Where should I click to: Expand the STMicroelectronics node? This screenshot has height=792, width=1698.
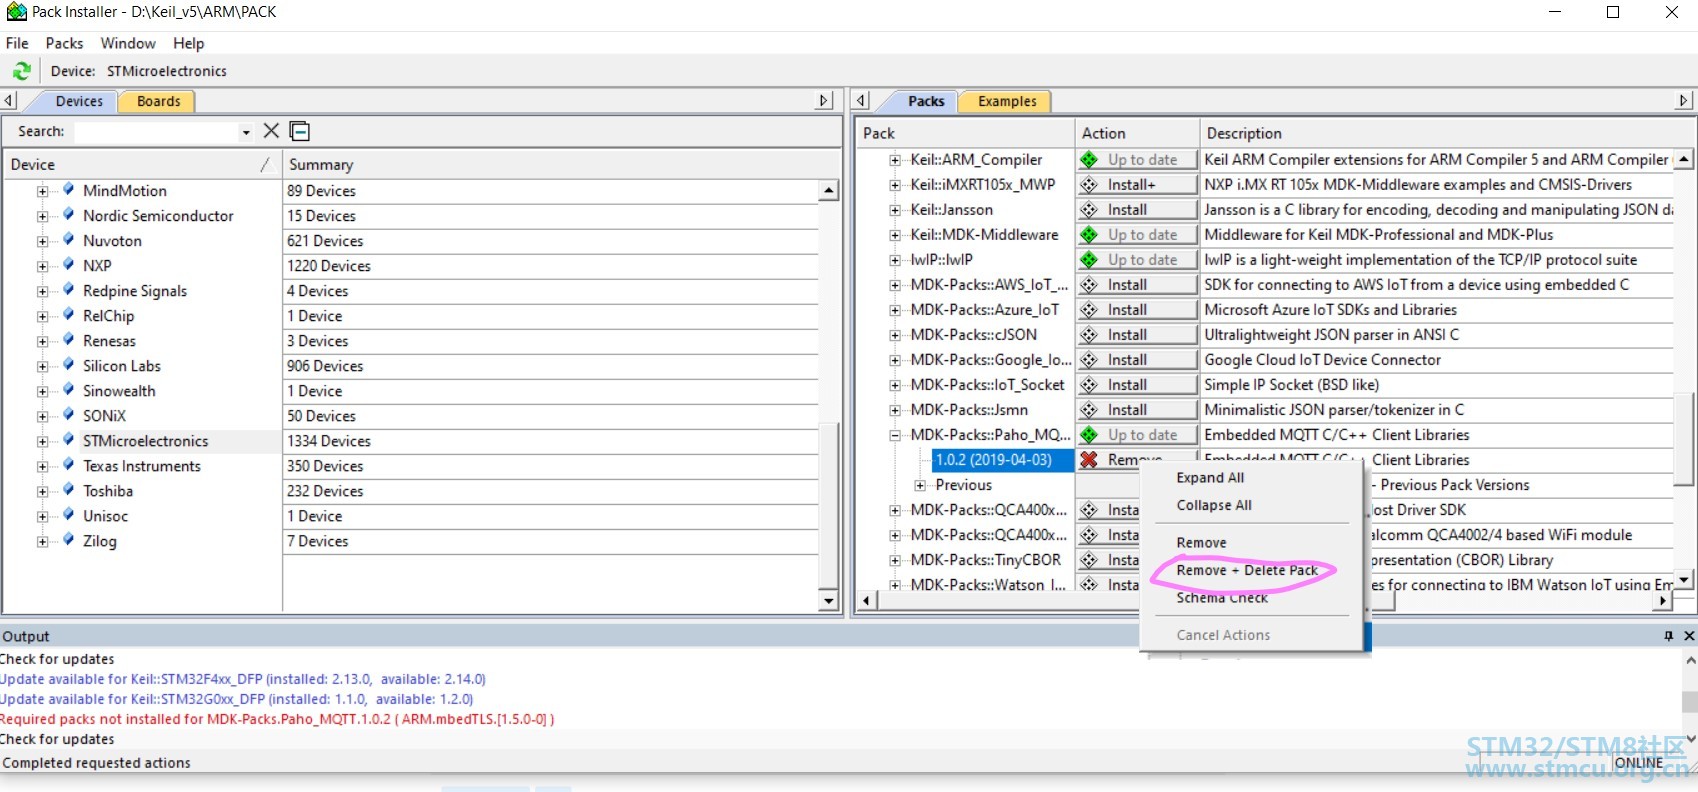[43, 441]
